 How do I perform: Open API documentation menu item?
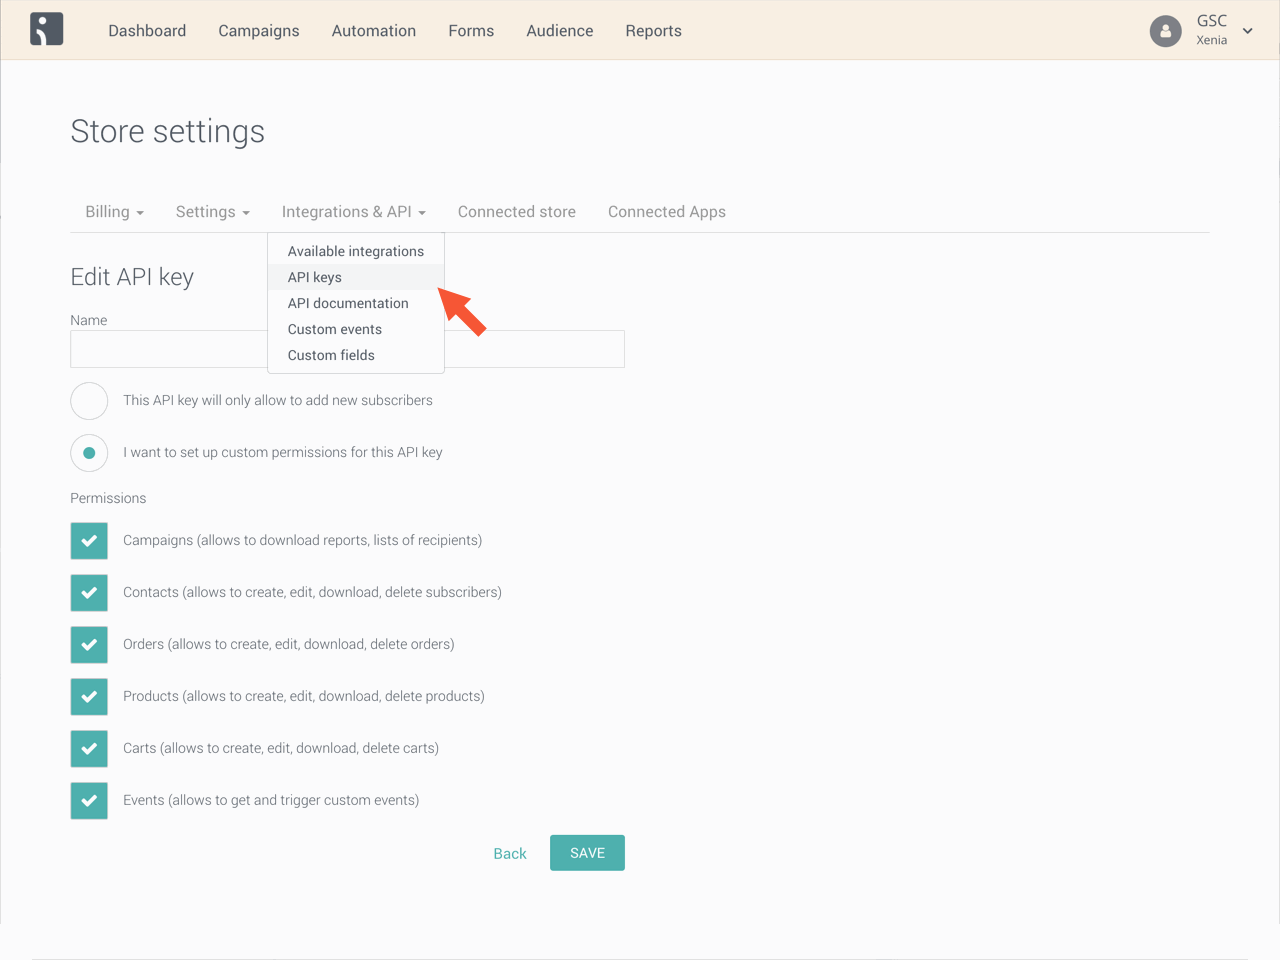pos(348,304)
